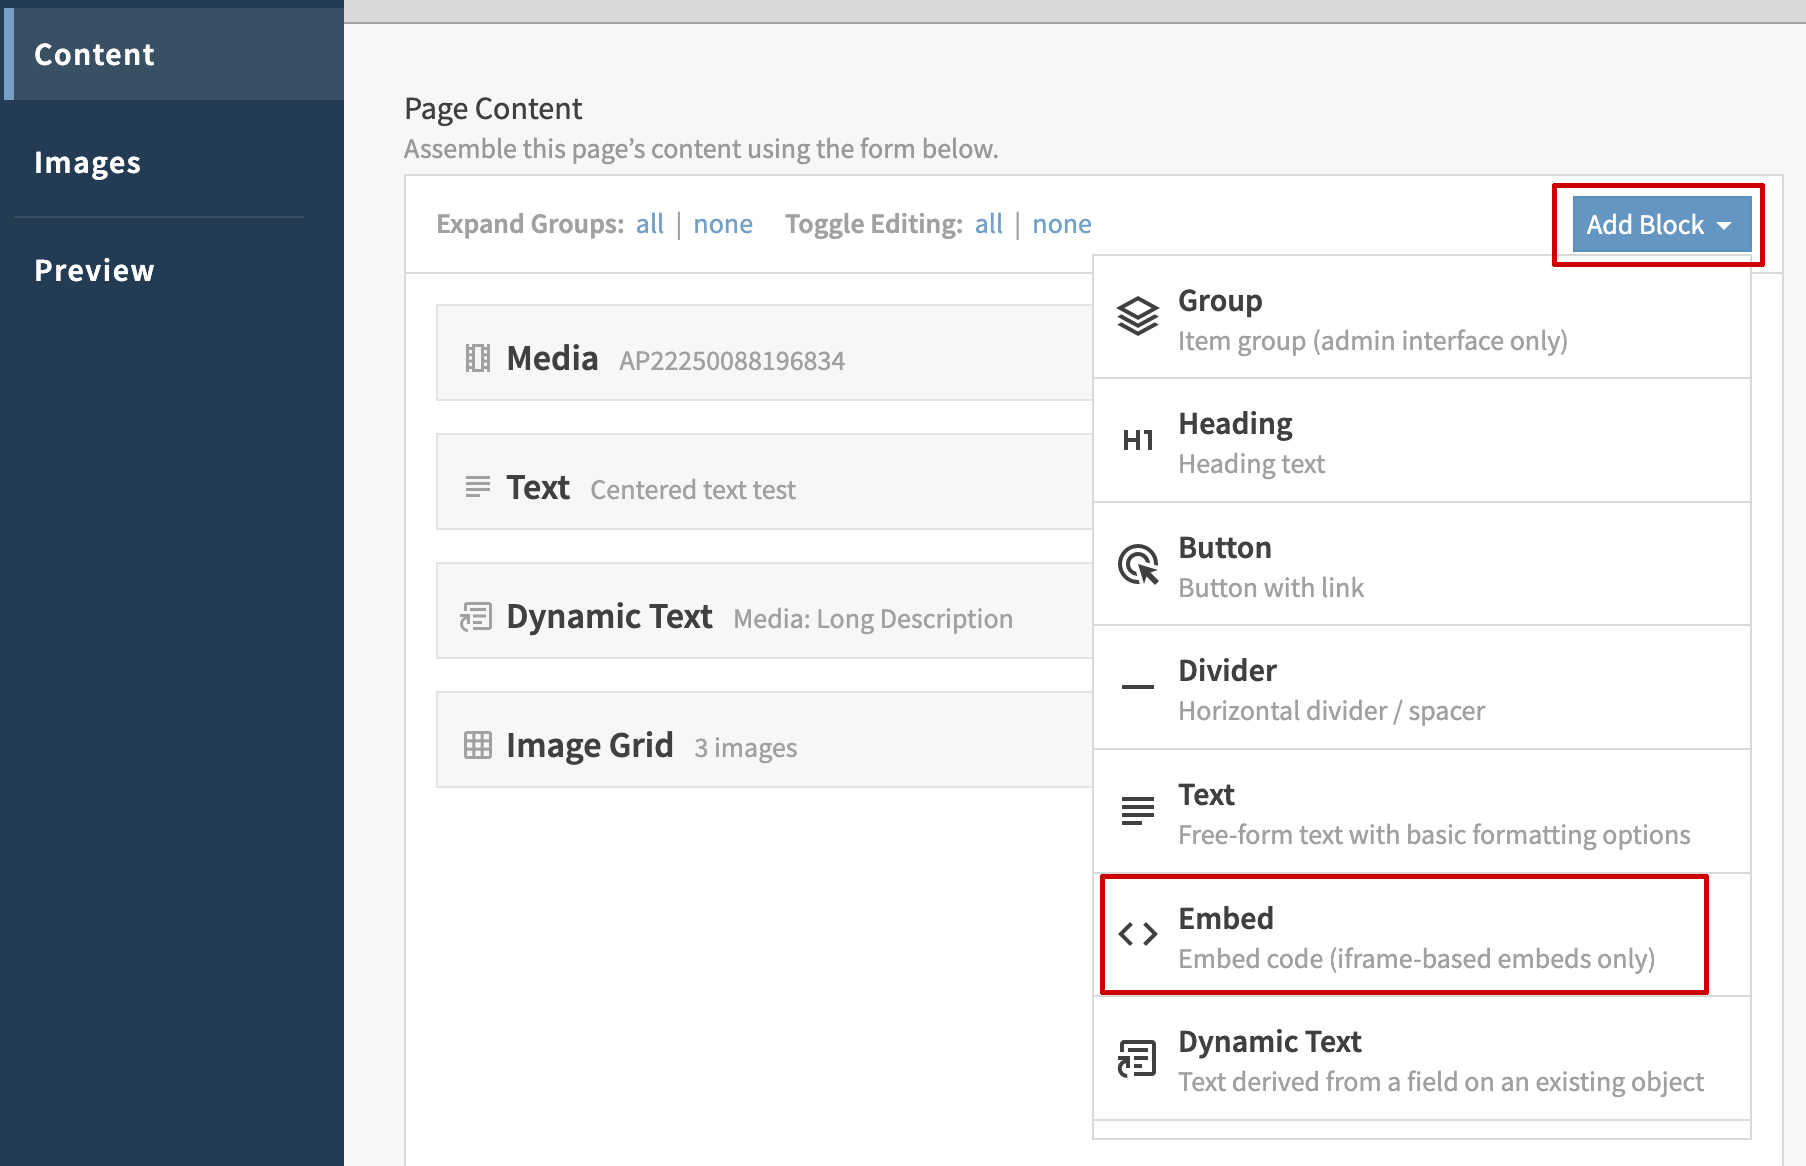This screenshot has width=1806, height=1166.
Task: Switch to the Images tab
Action: 88,162
